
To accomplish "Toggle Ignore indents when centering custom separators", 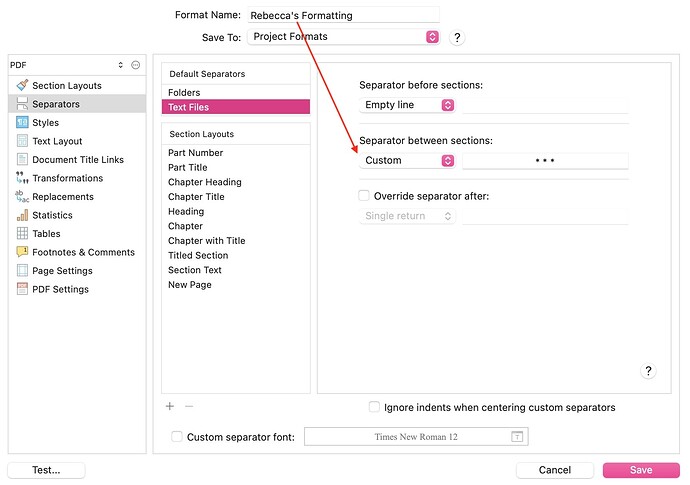I will tap(374, 407).
